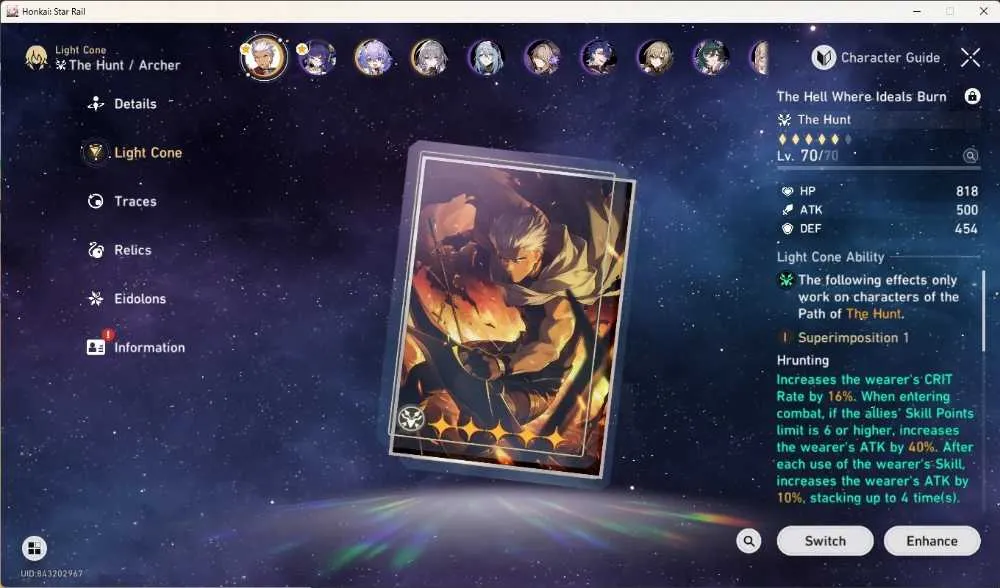
Task: Click the ability description scrollbar
Action: 983,311
